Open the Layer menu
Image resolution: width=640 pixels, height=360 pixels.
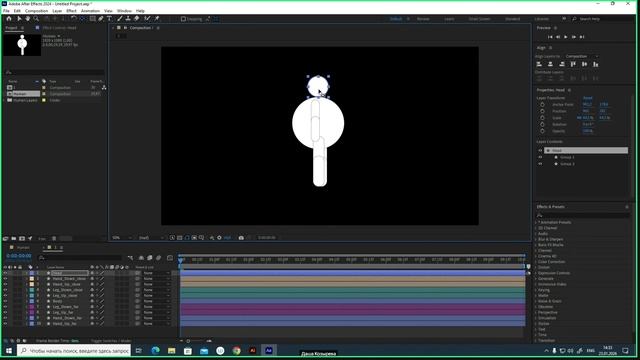click(57, 11)
